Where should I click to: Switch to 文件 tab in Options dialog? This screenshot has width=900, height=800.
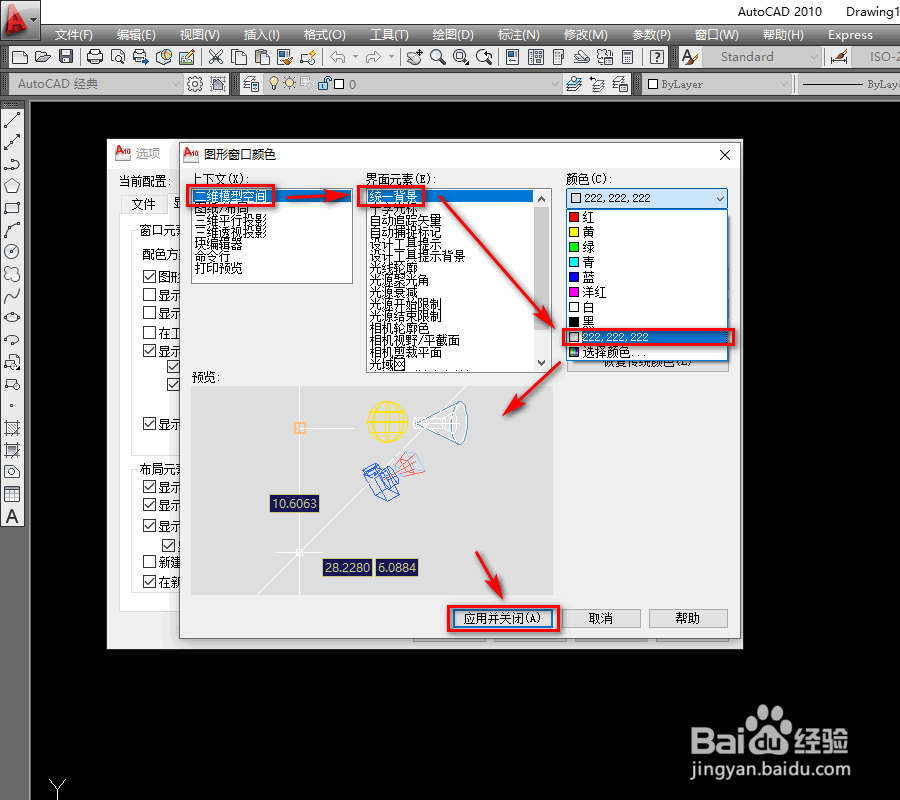pos(143,204)
